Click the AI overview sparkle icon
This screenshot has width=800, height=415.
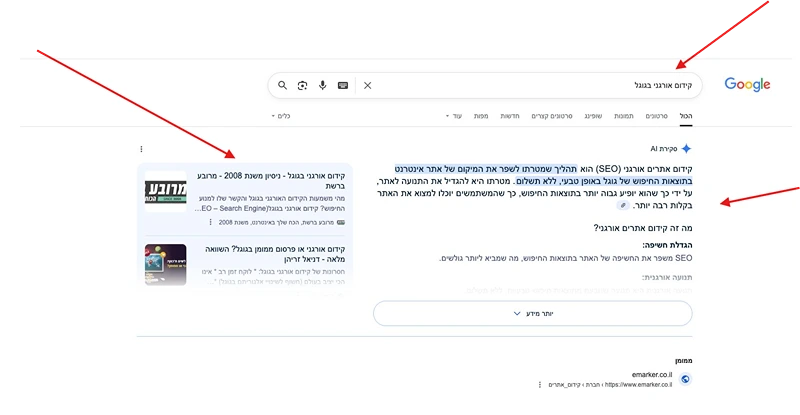click(687, 149)
